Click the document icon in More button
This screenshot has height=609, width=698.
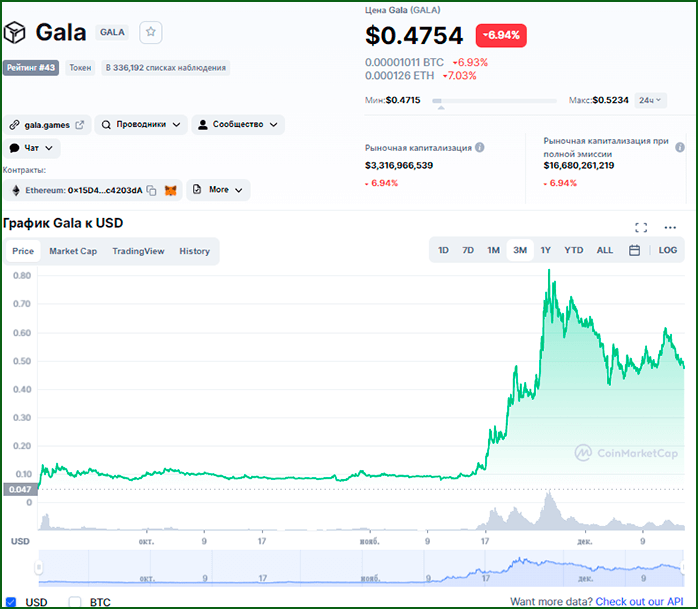pyautogui.click(x=197, y=190)
